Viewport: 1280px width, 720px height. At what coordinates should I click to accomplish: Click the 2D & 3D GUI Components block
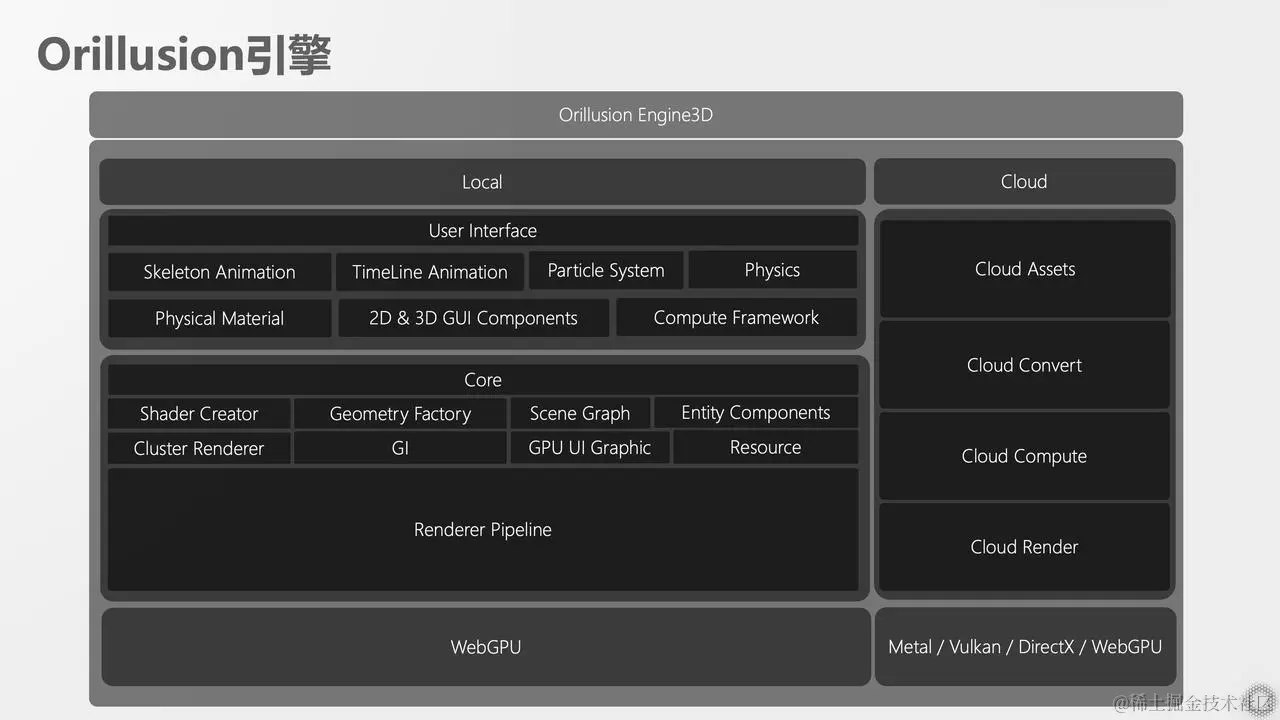pyautogui.click(x=473, y=318)
